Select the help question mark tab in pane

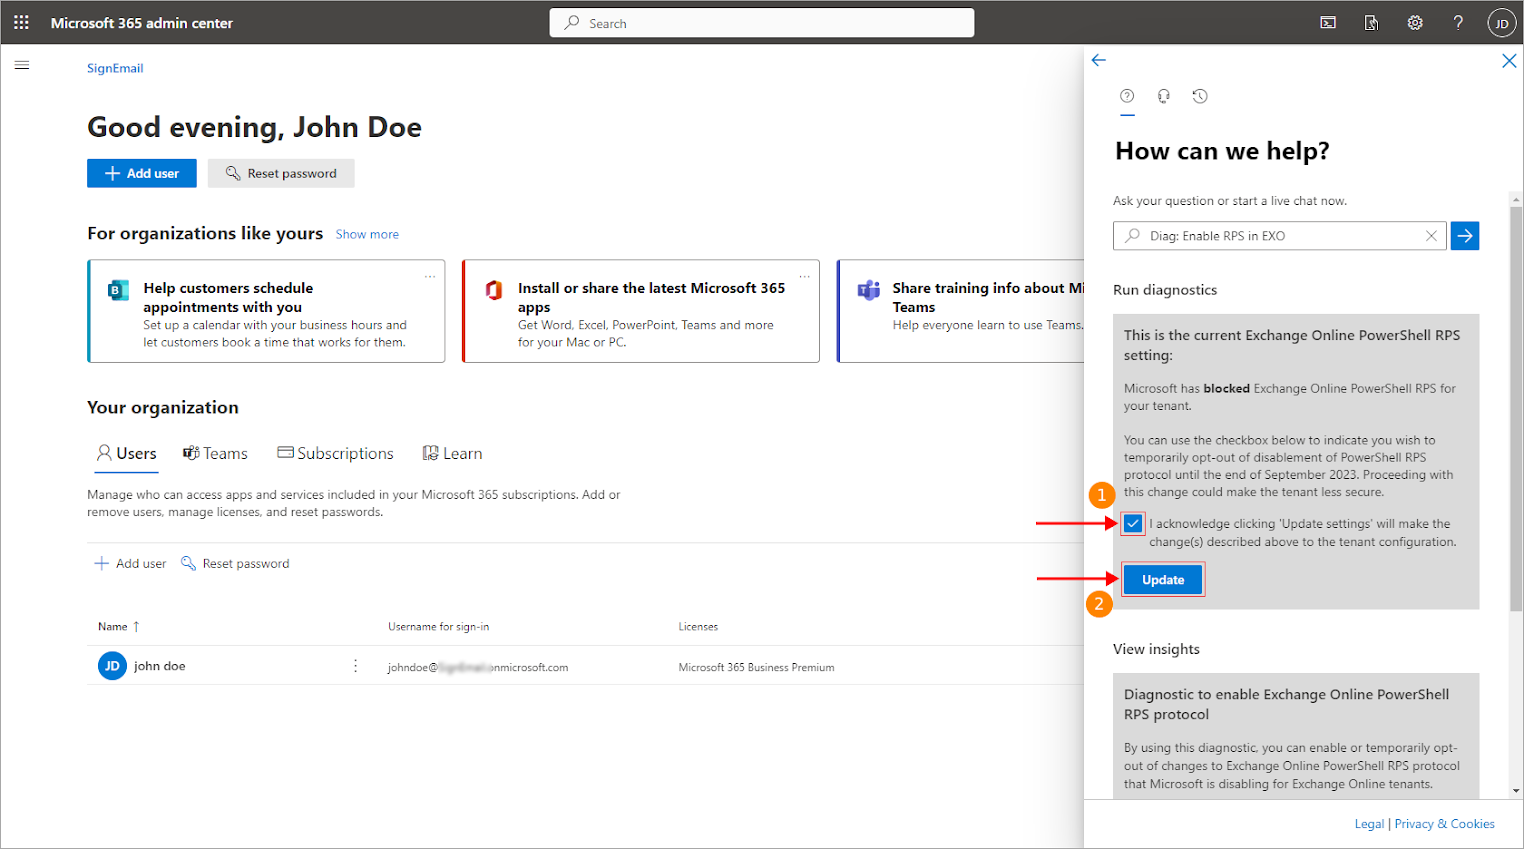(x=1127, y=96)
